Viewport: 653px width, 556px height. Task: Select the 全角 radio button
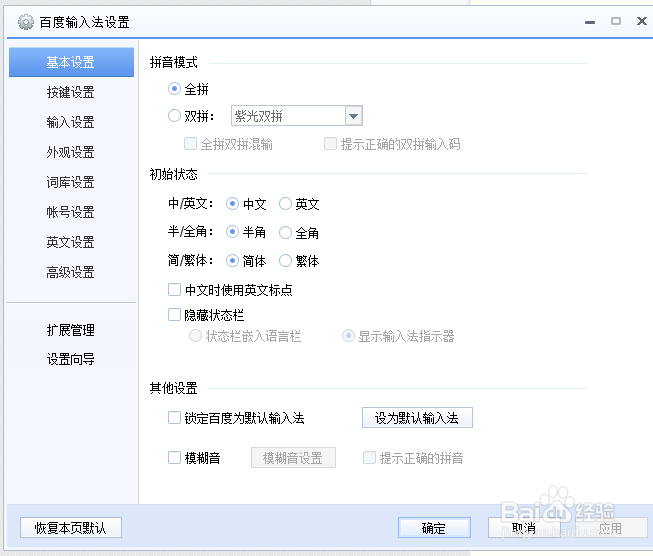(x=285, y=232)
